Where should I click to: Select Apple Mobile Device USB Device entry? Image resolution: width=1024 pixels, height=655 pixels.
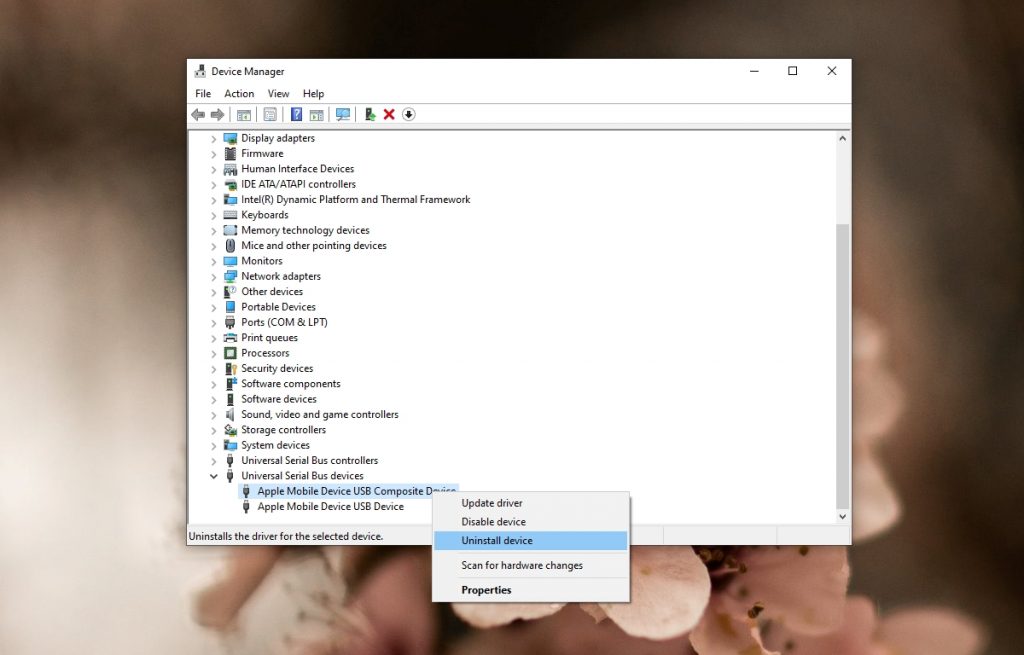point(332,506)
